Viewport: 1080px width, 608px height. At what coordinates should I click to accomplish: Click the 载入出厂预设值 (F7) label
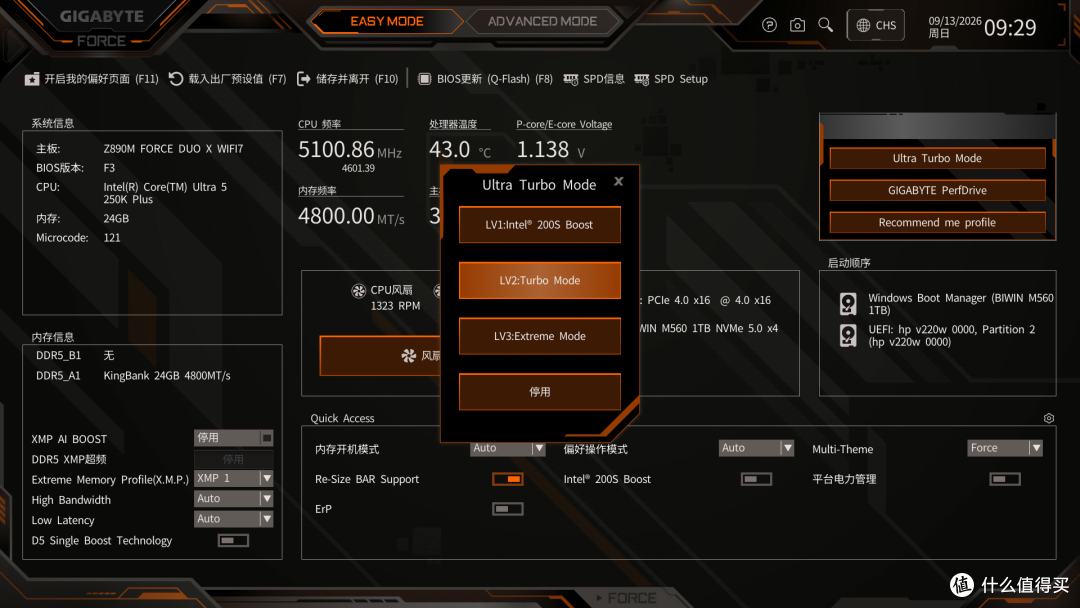click(237, 79)
